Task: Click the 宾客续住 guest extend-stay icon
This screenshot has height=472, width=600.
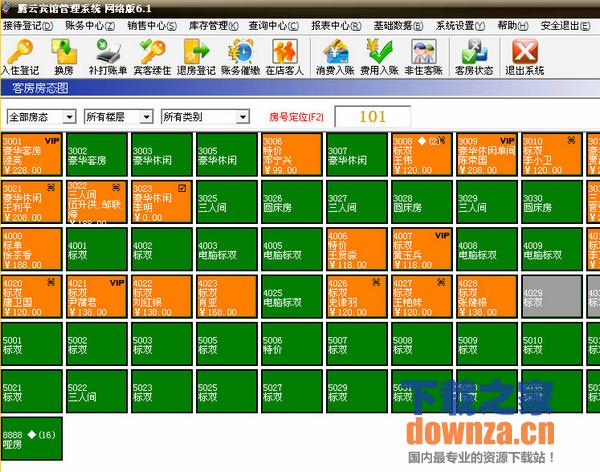Action: 152,56
